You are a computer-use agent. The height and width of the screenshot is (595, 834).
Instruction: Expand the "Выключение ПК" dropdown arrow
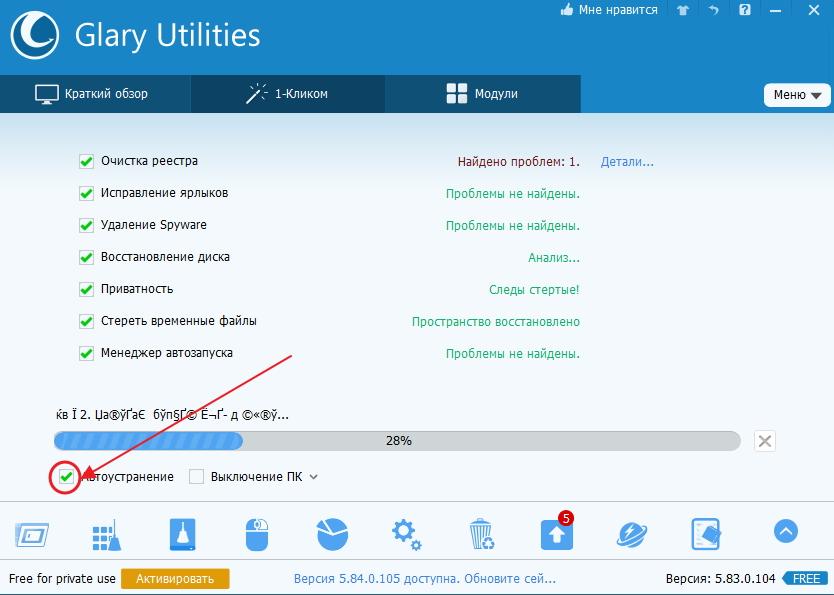314,477
